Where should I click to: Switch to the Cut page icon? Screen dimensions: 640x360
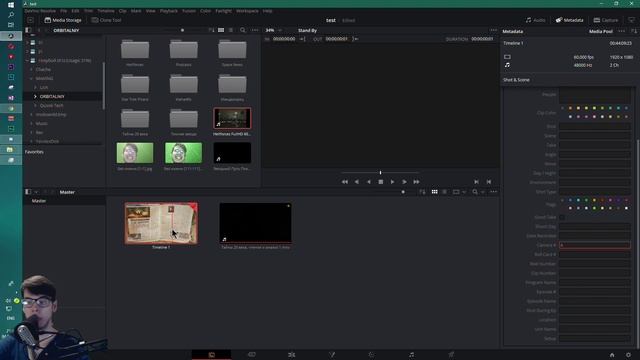click(251, 355)
